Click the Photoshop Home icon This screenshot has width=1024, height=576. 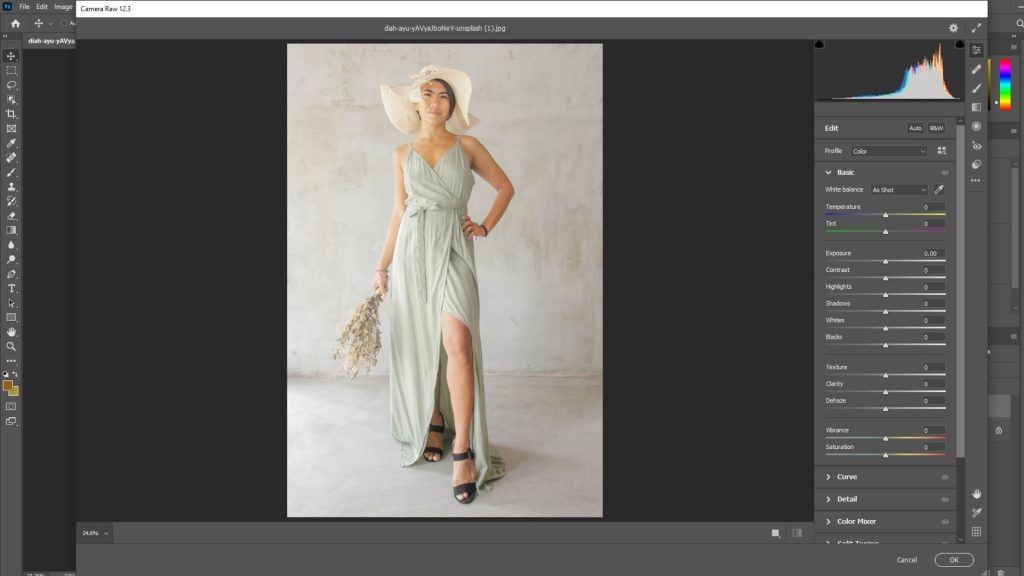click(x=16, y=24)
